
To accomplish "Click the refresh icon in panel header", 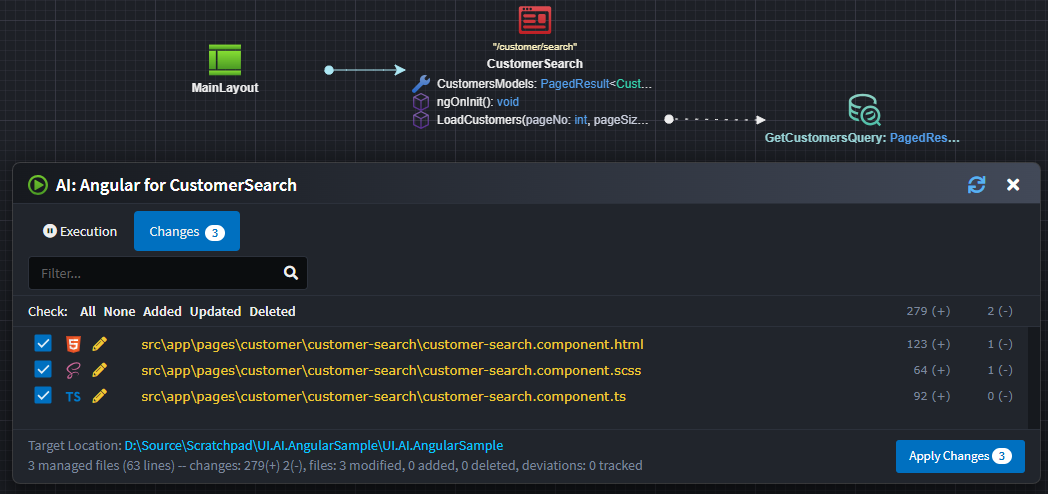I will pos(976,185).
